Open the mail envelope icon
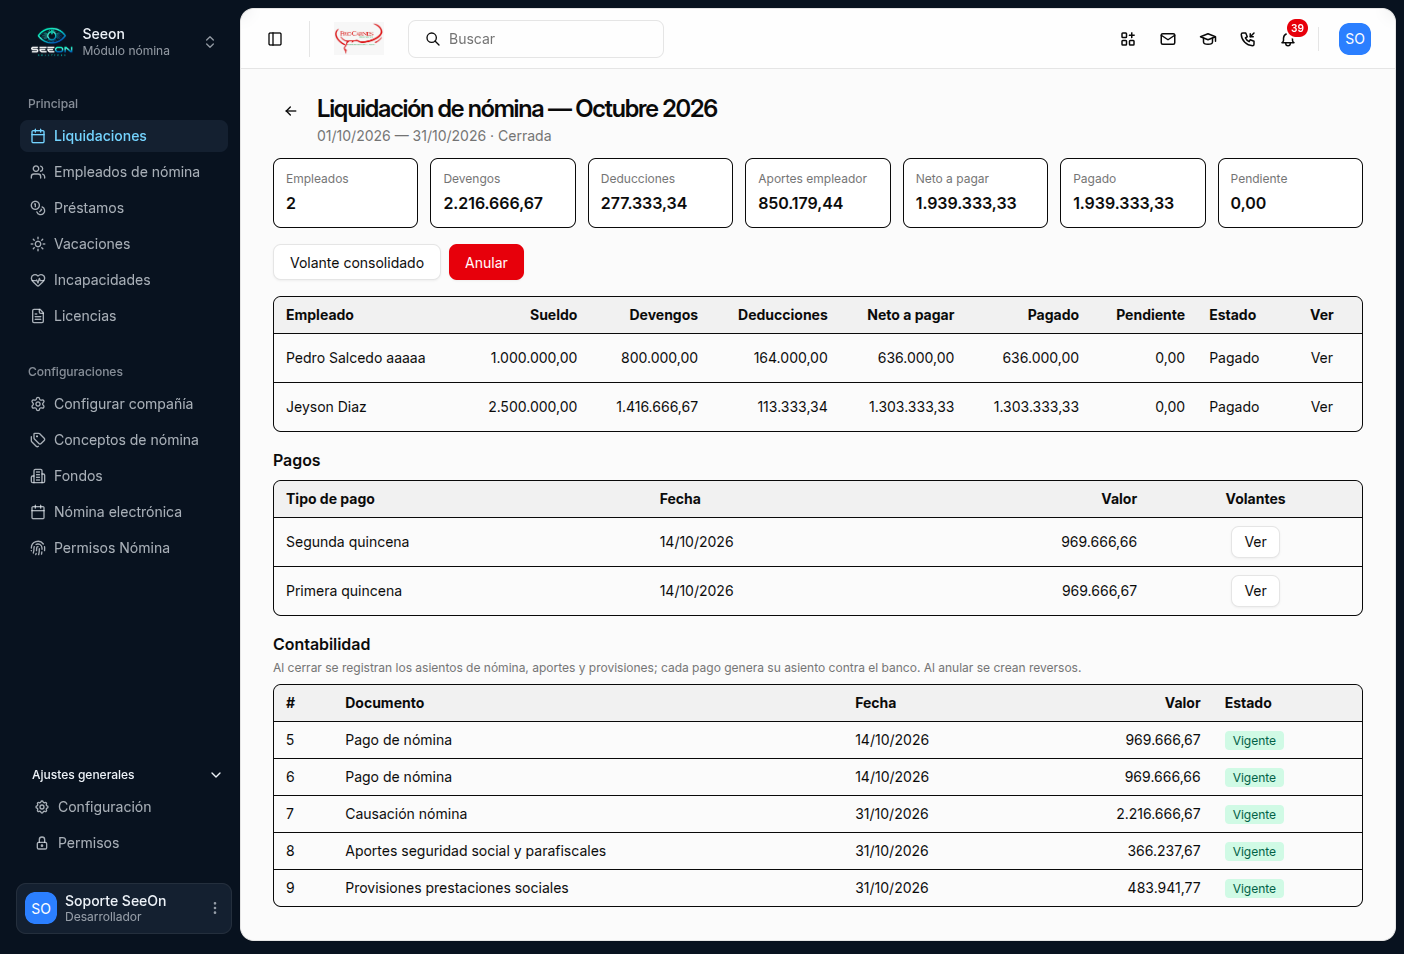 tap(1168, 39)
